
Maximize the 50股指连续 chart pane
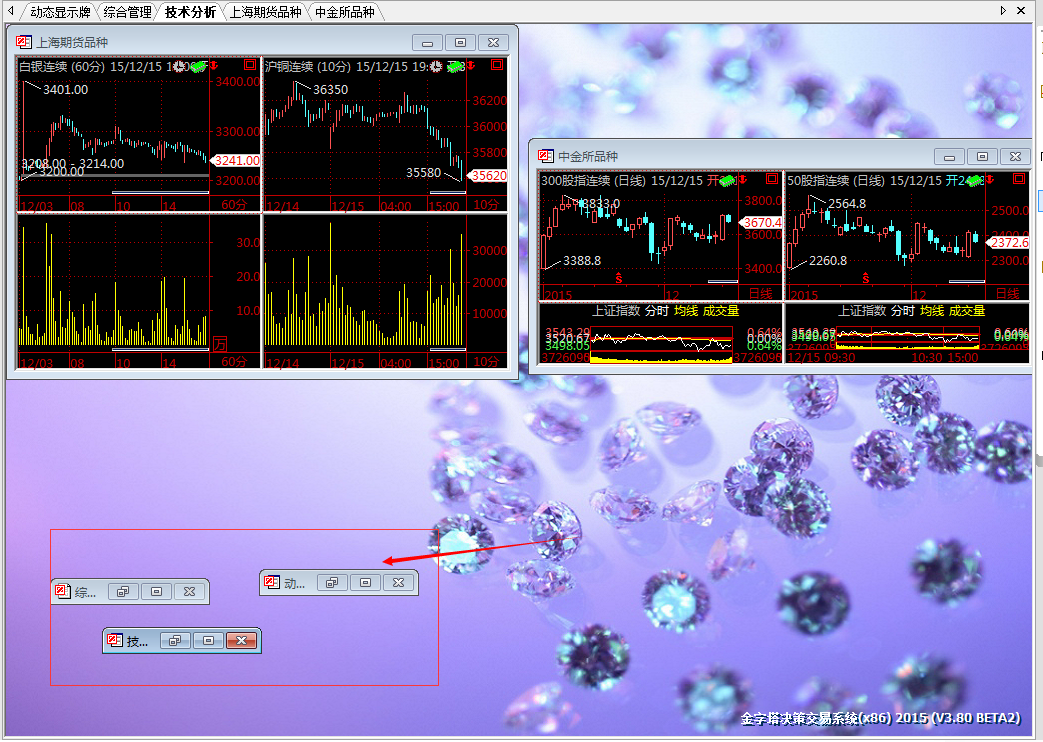1019,178
